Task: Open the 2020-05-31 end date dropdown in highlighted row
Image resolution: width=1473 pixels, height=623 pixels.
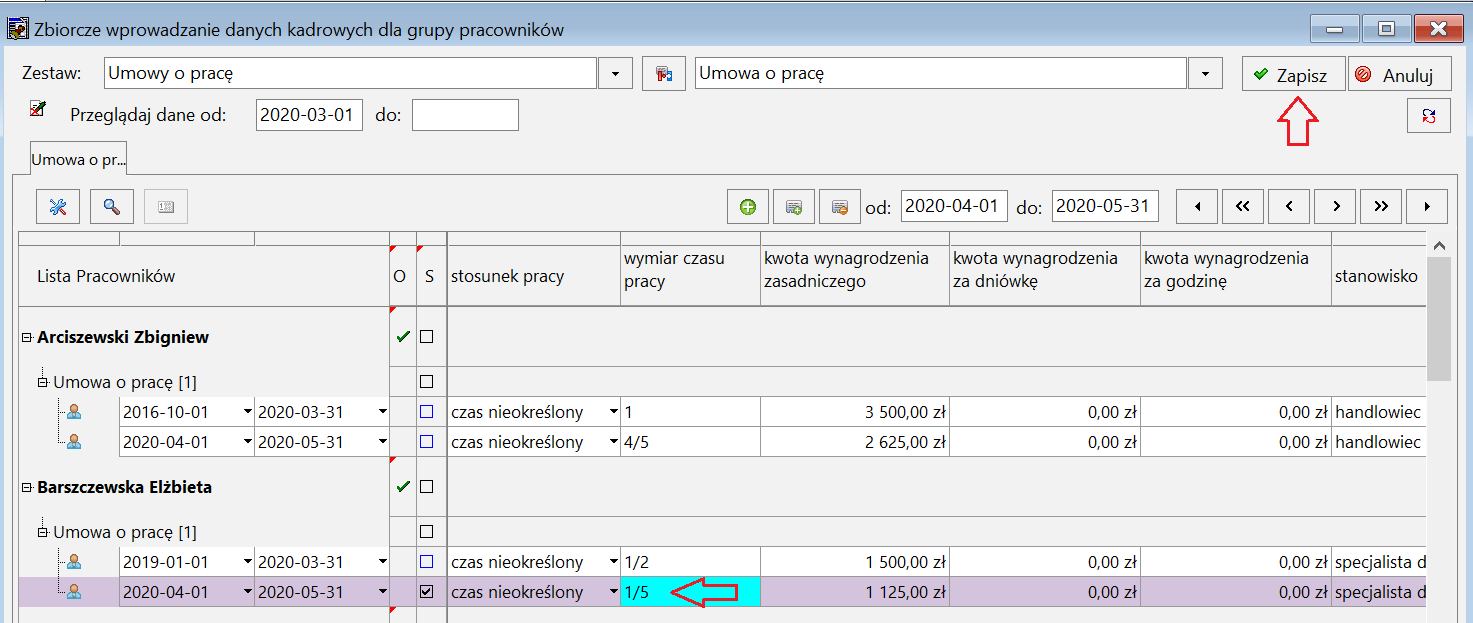Action: [382, 592]
